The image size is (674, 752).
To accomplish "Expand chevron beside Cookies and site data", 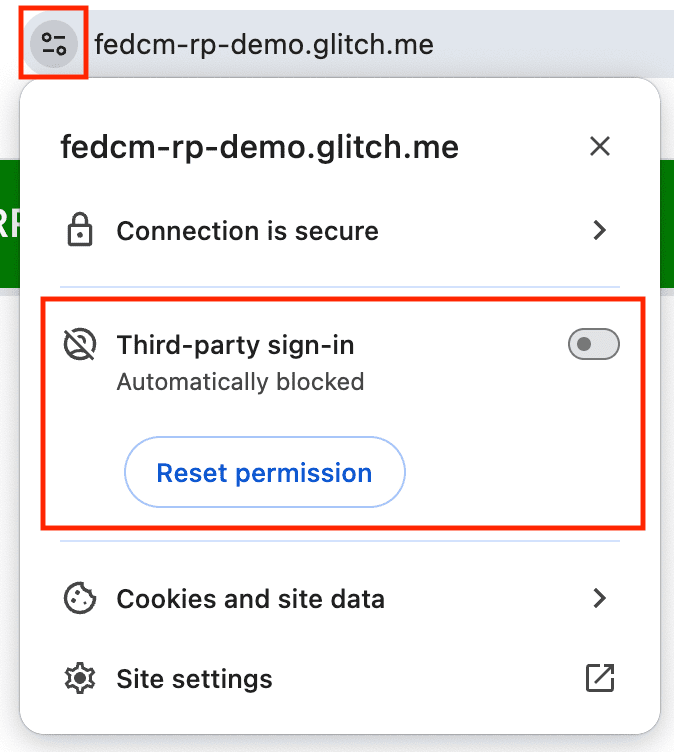I will [599, 599].
